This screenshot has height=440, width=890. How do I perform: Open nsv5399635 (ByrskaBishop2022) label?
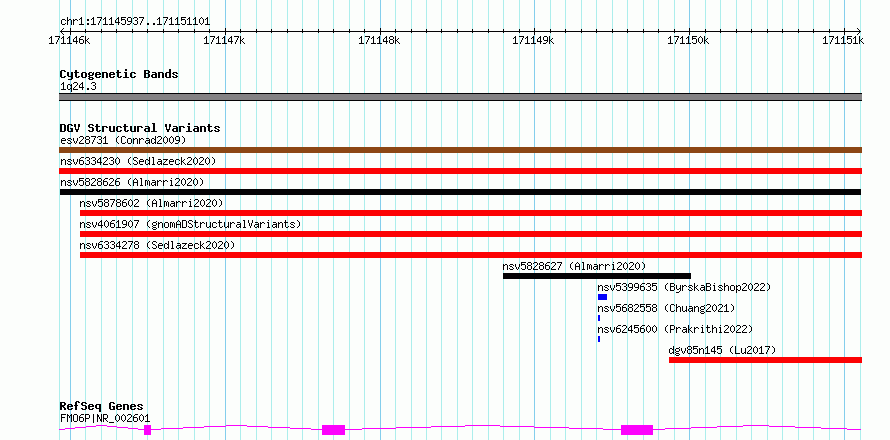pyautogui.click(x=684, y=287)
